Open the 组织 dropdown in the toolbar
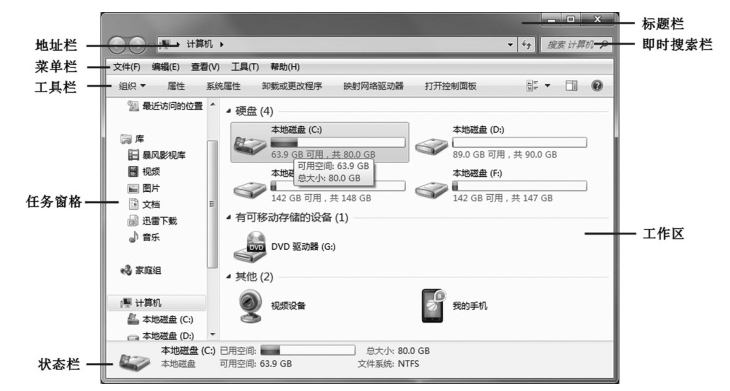 click(132, 86)
